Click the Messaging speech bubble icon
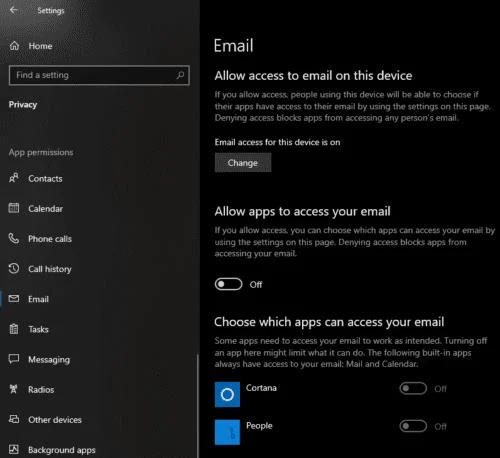This screenshot has width=500, height=458. pyautogui.click(x=14, y=359)
